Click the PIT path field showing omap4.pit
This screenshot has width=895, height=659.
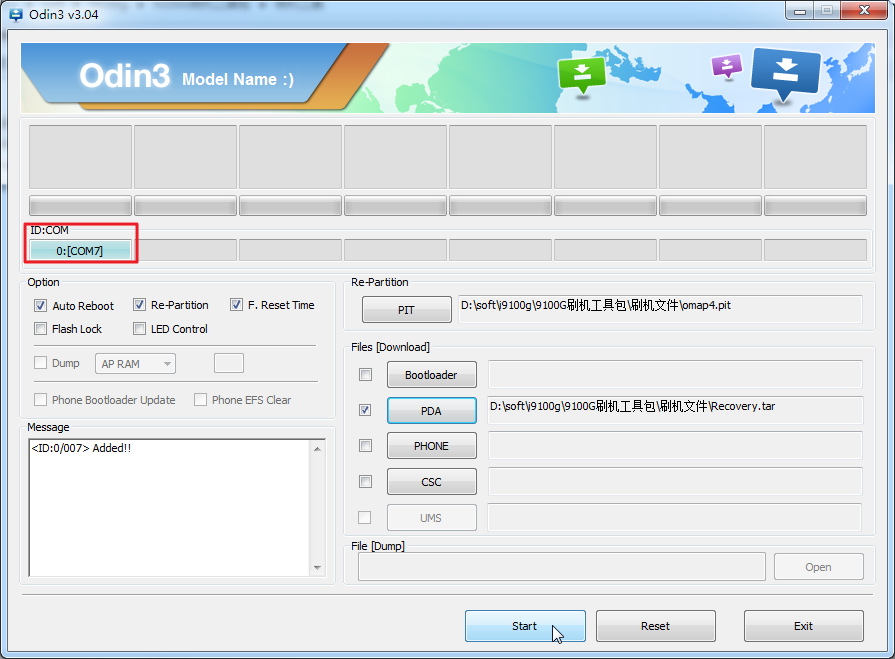pyautogui.click(x=660, y=309)
